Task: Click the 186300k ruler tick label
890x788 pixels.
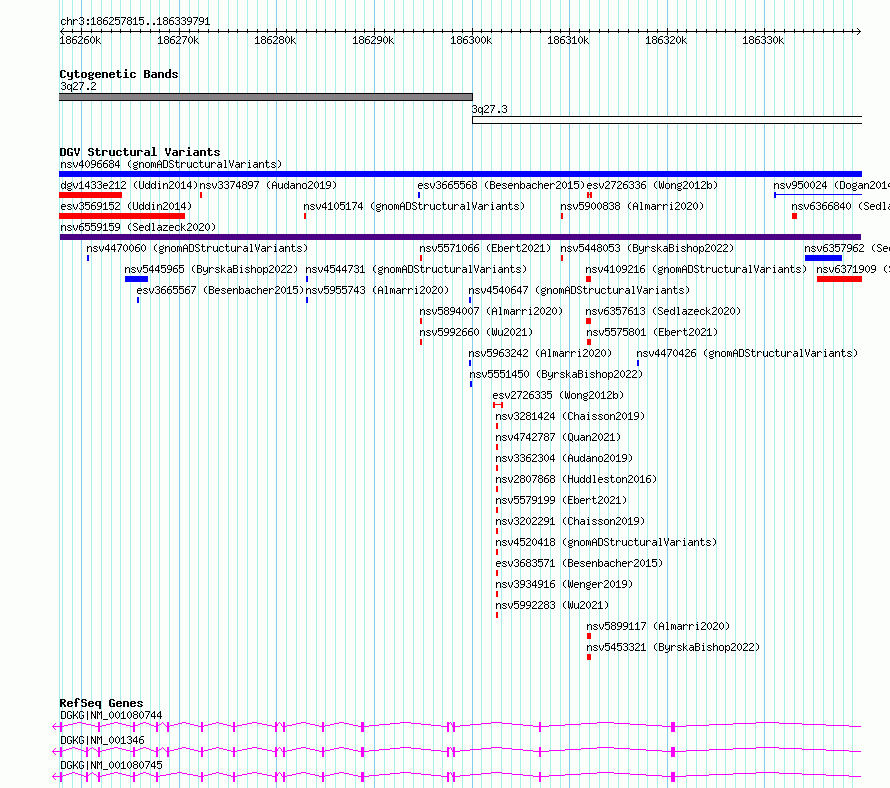Action: (471, 41)
